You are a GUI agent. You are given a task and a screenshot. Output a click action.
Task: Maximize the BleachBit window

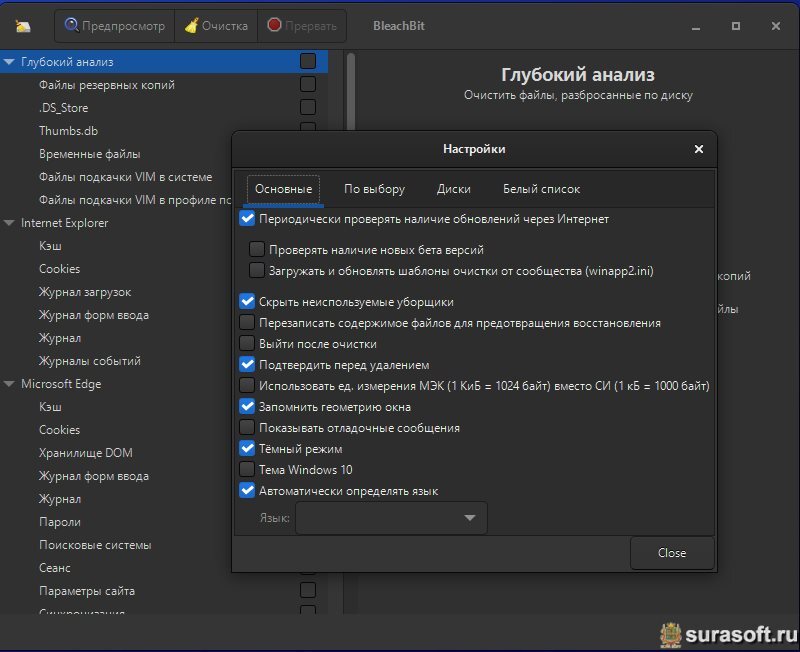pos(736,26)
